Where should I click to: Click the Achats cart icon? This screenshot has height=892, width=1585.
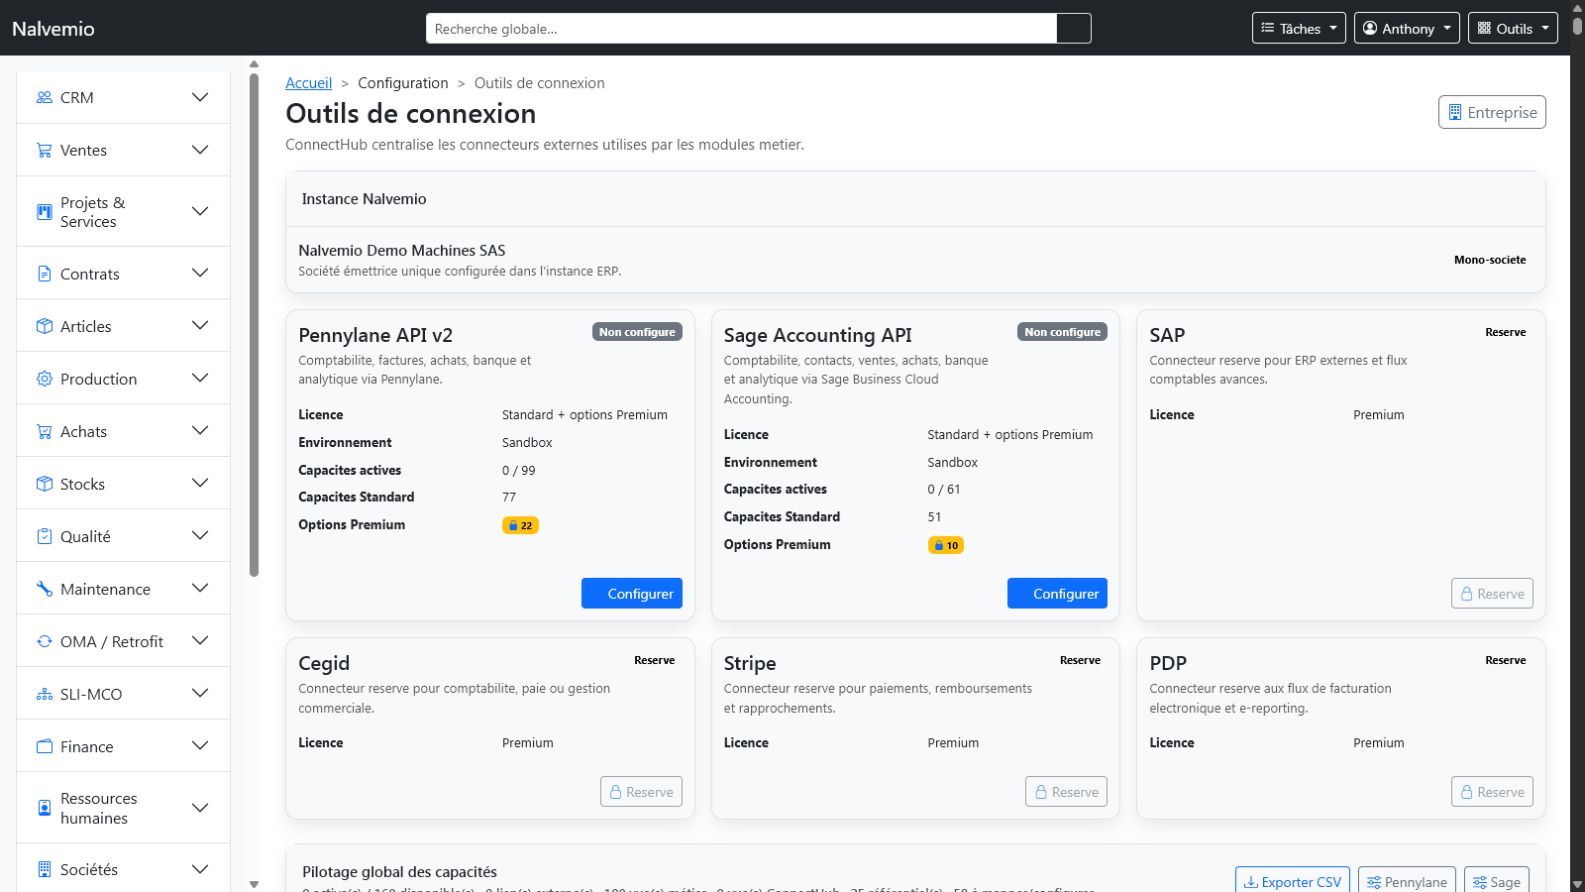pyautogui.click(x=44, y=431)
